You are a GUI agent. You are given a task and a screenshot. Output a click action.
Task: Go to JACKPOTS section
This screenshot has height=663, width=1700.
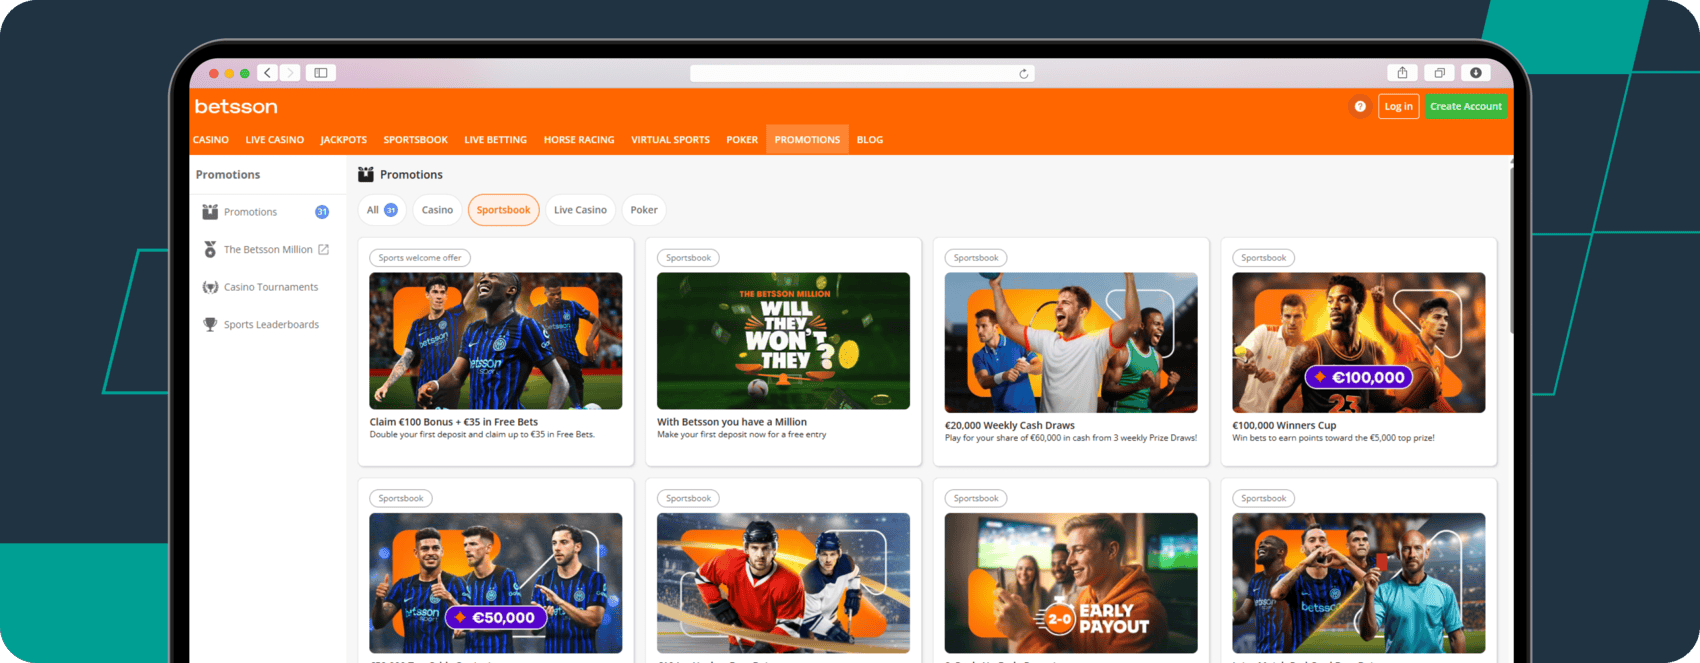344,140
